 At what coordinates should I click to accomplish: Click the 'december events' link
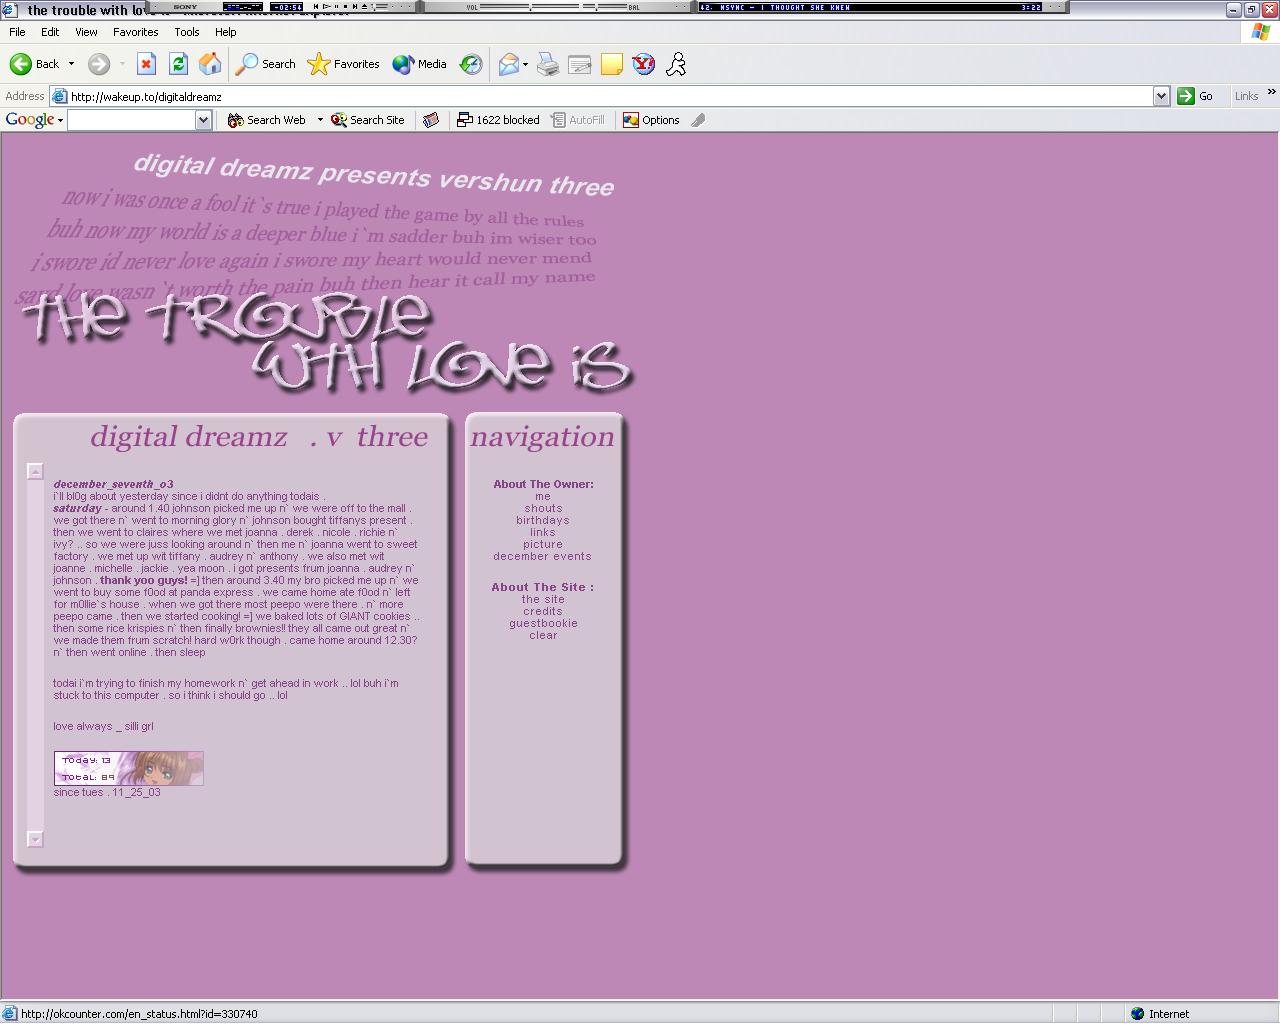pyautogui.click(x=542, y=556)
